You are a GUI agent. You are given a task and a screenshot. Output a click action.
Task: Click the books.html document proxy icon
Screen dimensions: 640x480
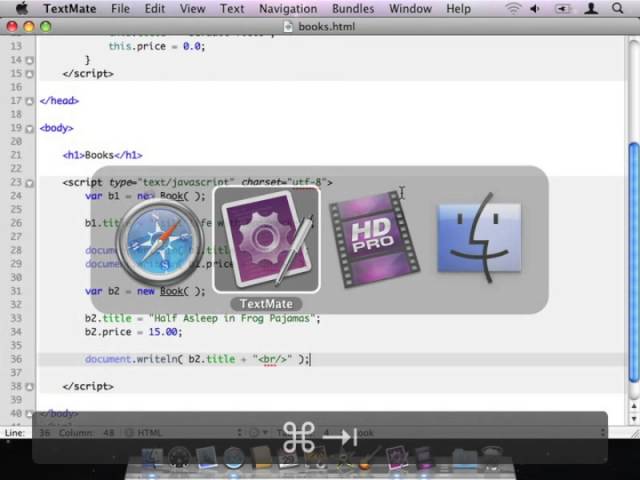pos(288,27)
